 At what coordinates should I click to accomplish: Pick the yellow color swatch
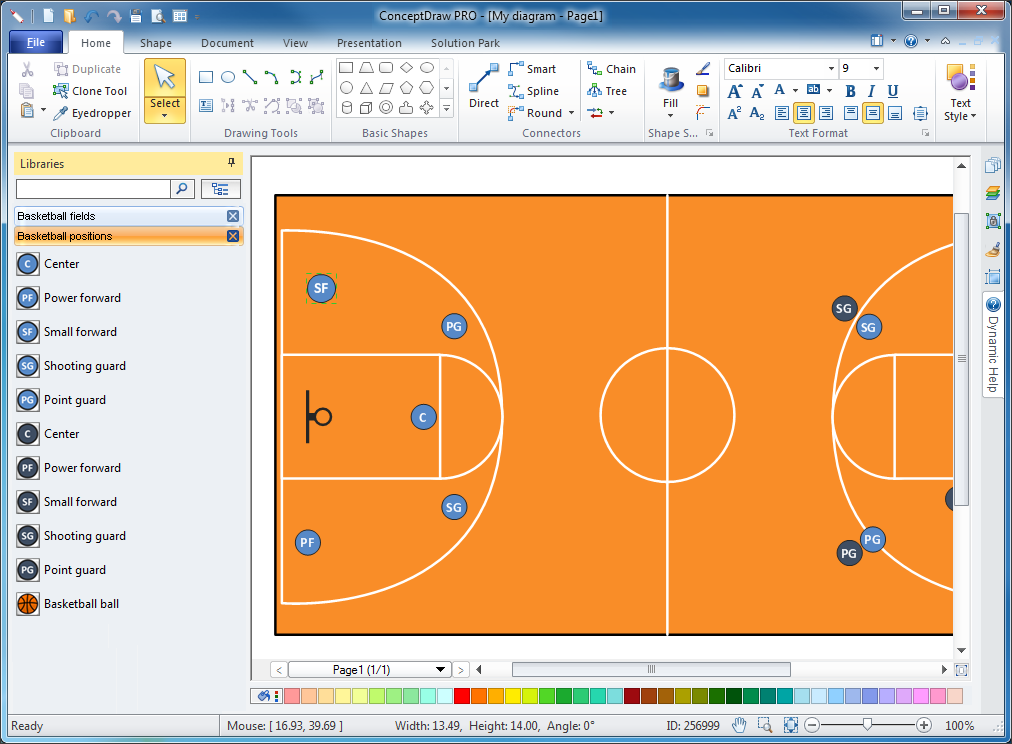click(512, 696)
